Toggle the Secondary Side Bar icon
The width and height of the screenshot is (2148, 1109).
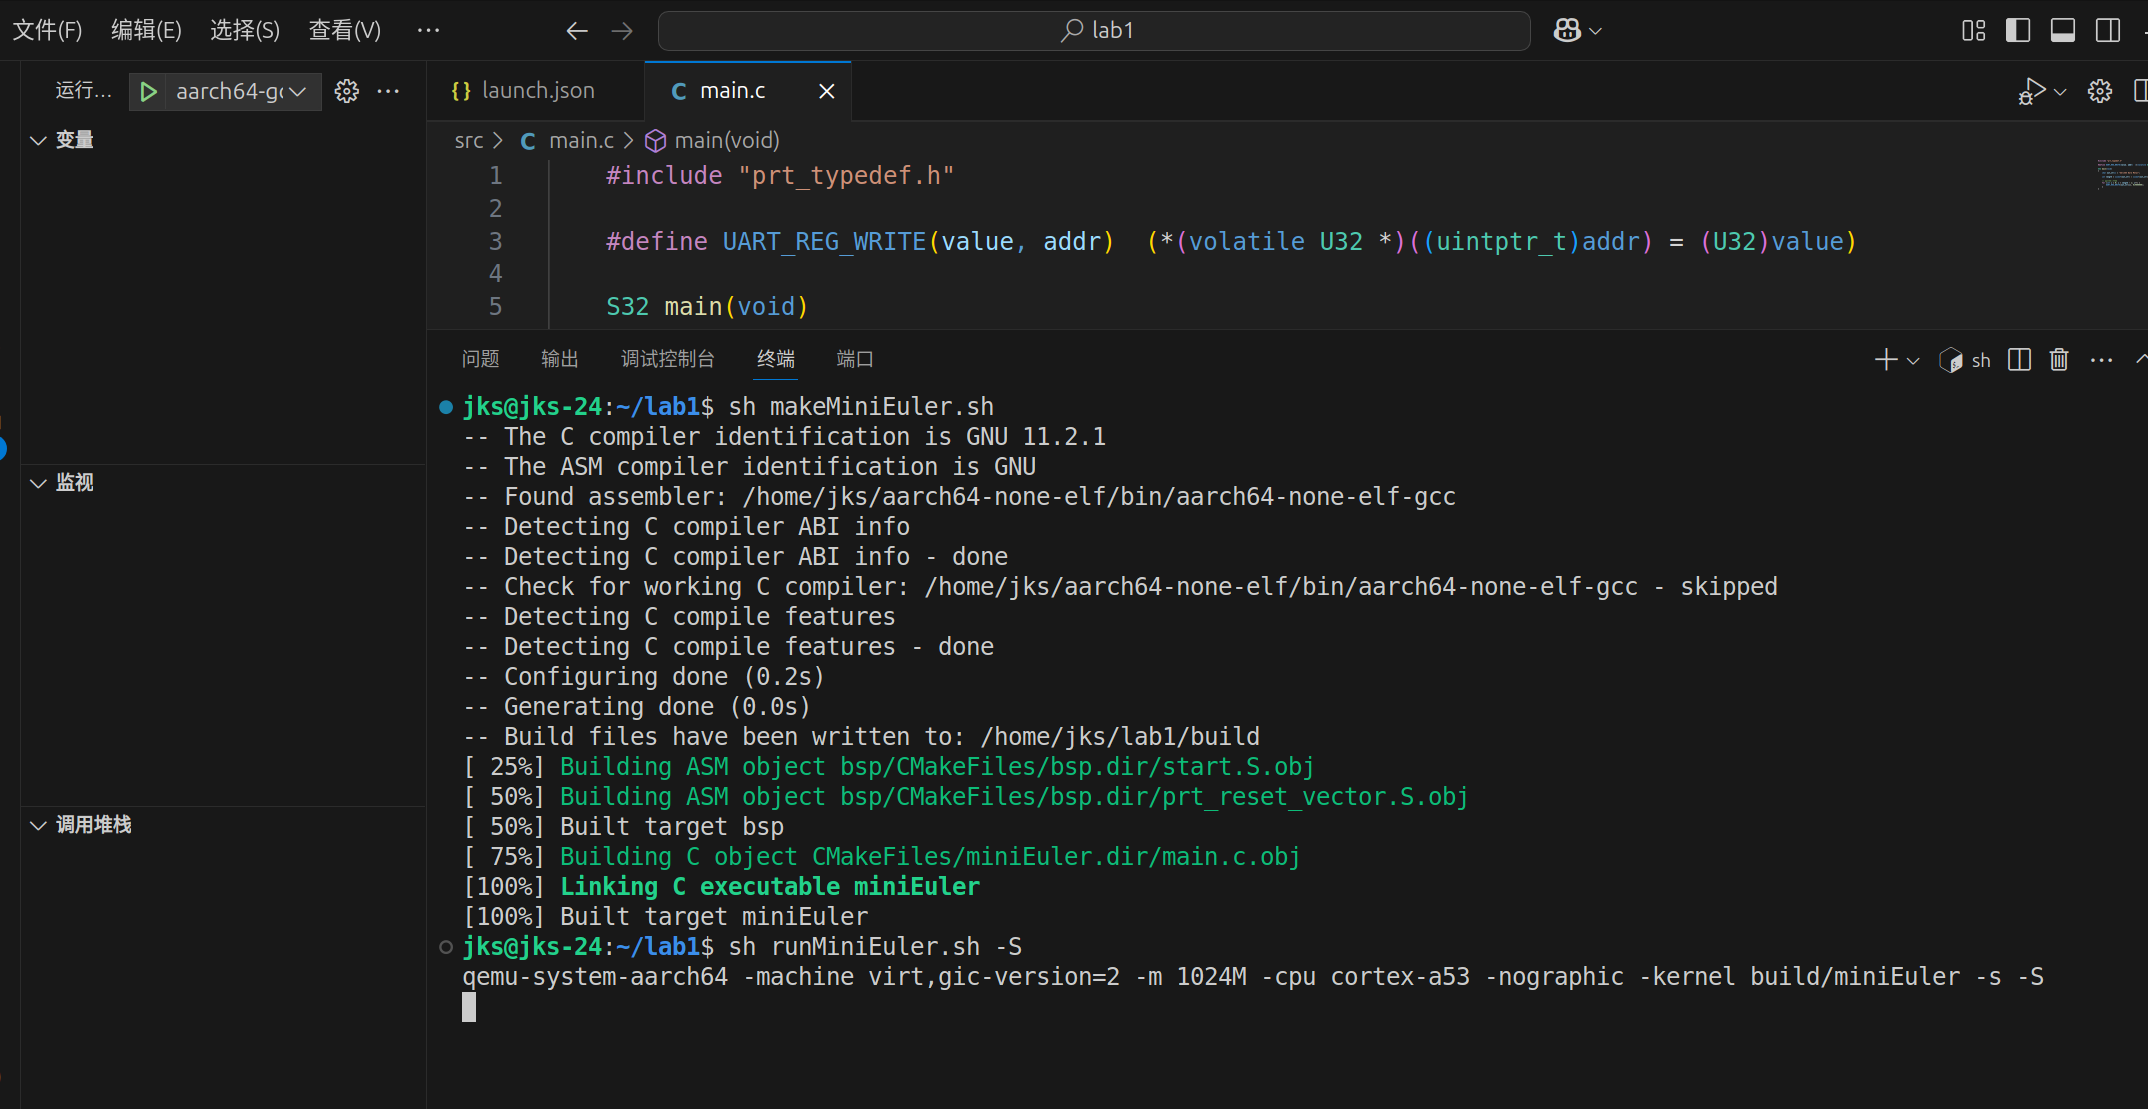coord(2107,30)
